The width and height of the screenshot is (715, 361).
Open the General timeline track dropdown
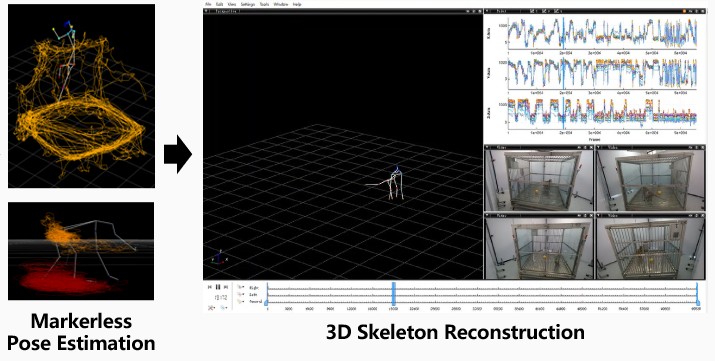tap(241, 301)
